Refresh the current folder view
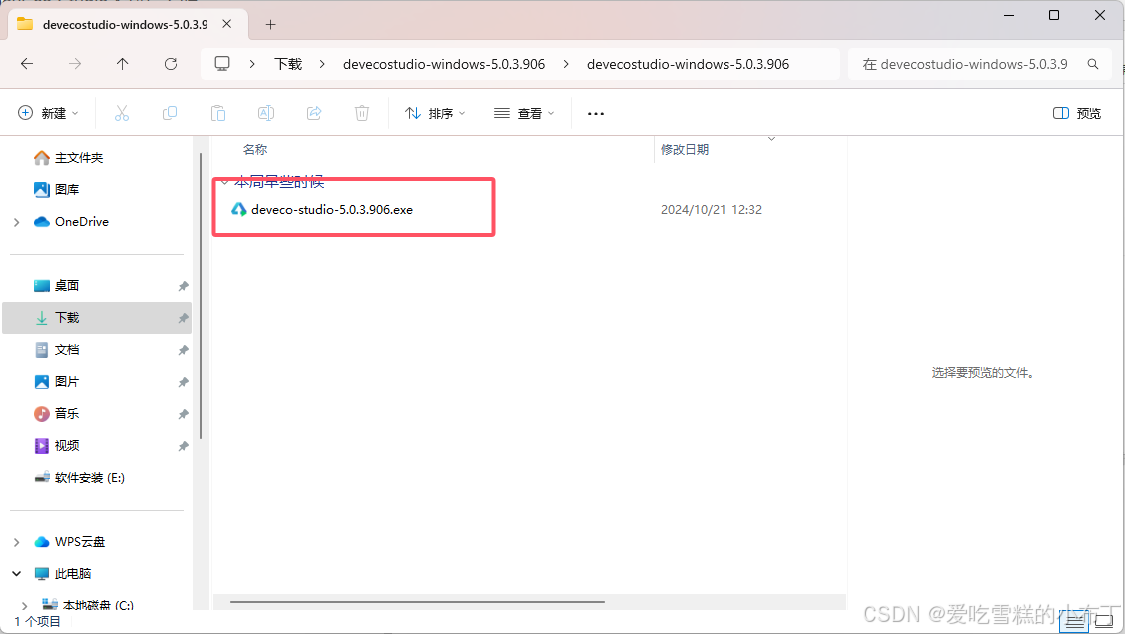The width and height of the screenshot is (1125, 634). (171, 64)
